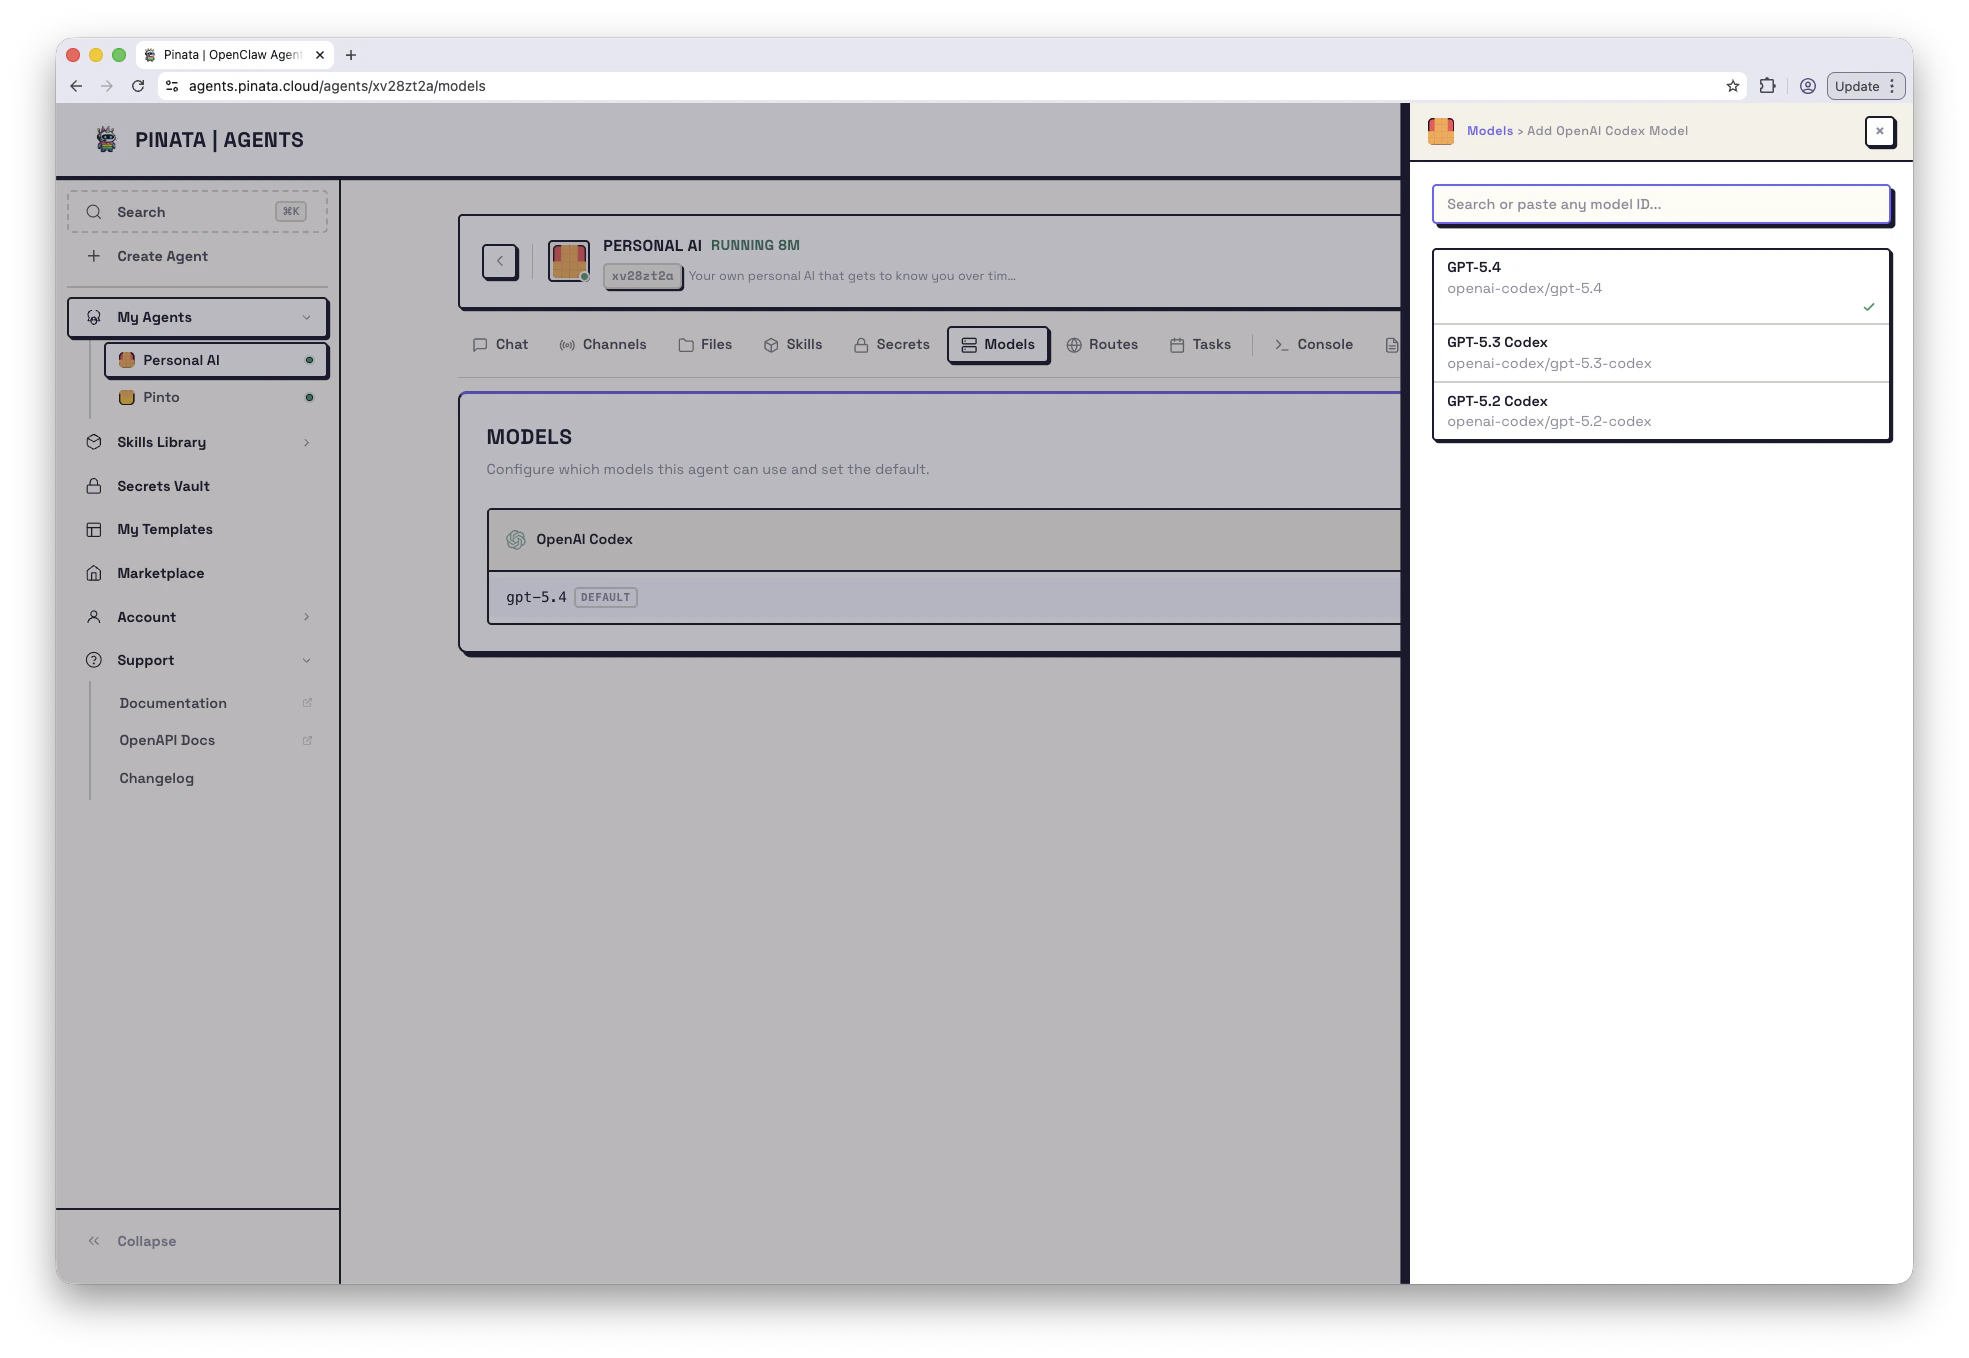Click the Marketplace storefront icon

[x=94, y=573]
